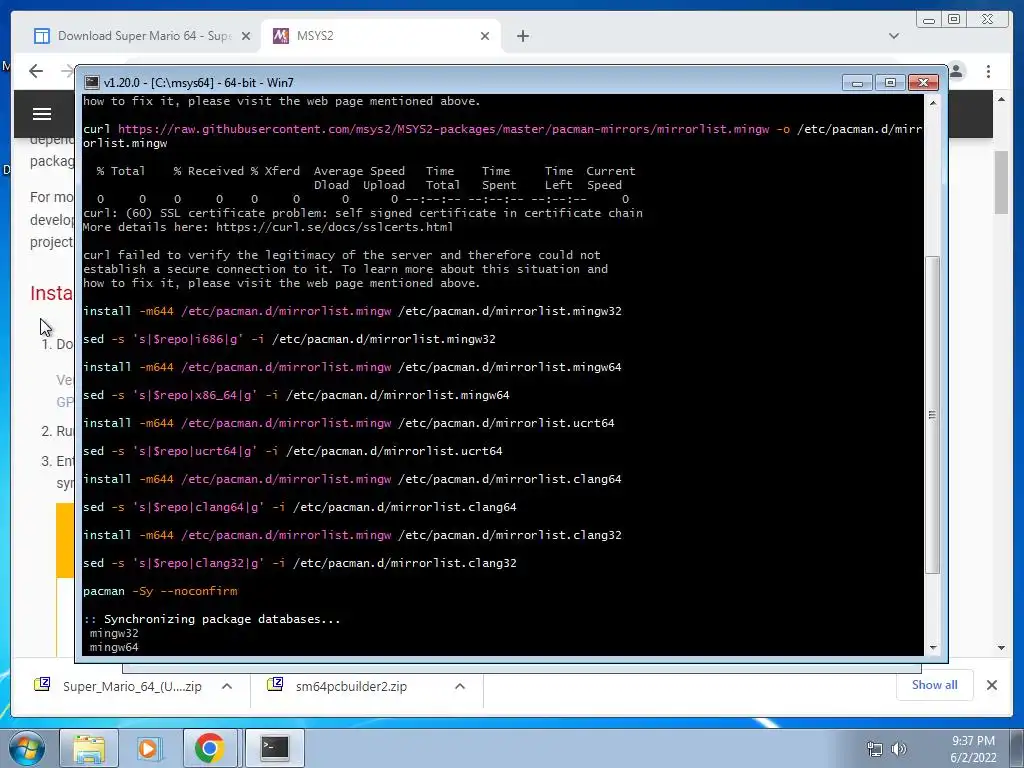
Task: Click the curl.se sslcerts URL text
Action: [x=334, y=227]
